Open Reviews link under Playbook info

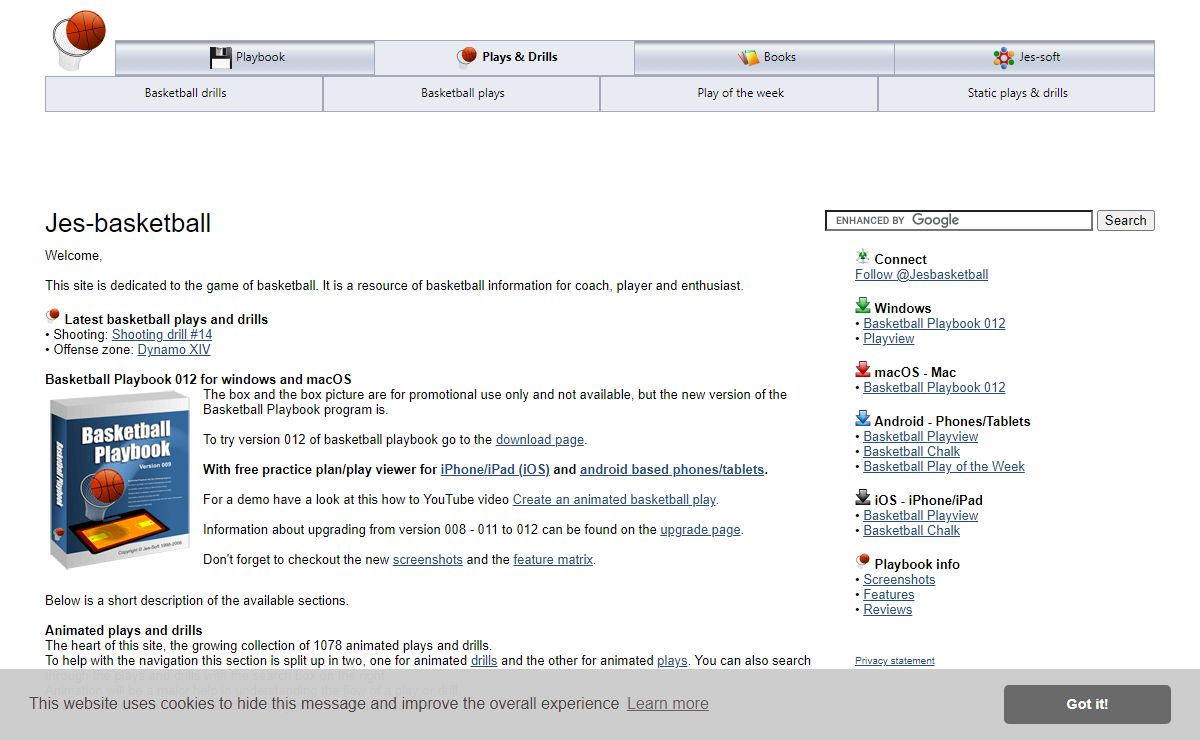[x=888, y=609]
